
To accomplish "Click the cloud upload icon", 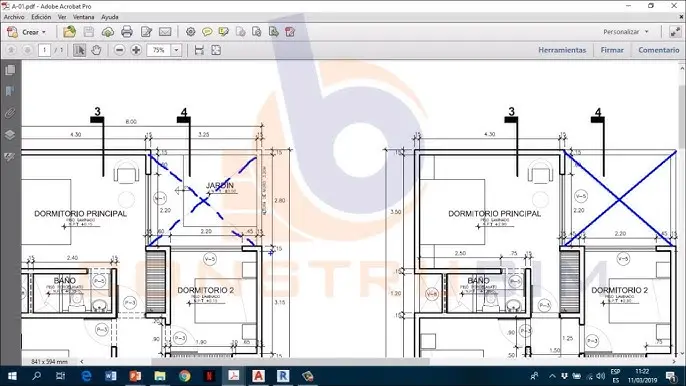I will (x=108, y=32).
